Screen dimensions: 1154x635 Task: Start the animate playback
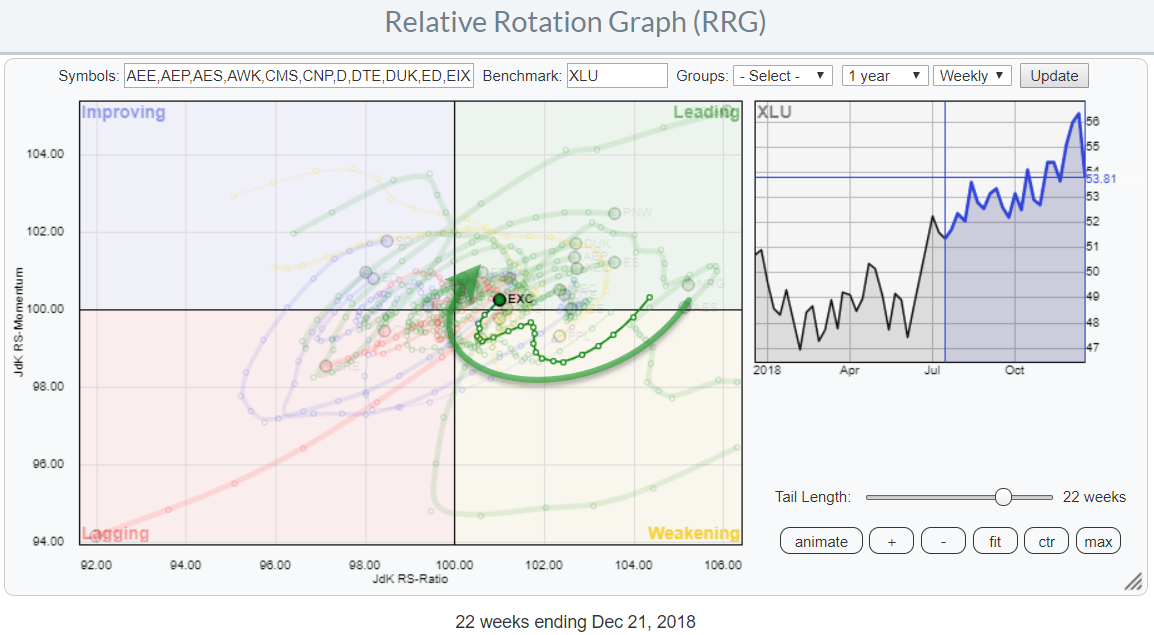[821, 542]
